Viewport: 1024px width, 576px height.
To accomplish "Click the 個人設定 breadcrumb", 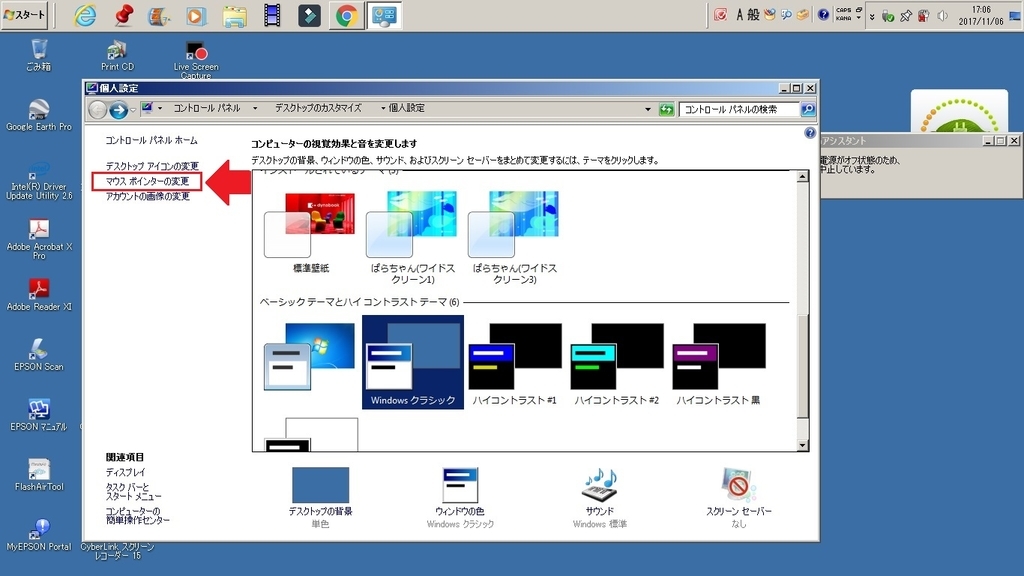I will point(406,108).
